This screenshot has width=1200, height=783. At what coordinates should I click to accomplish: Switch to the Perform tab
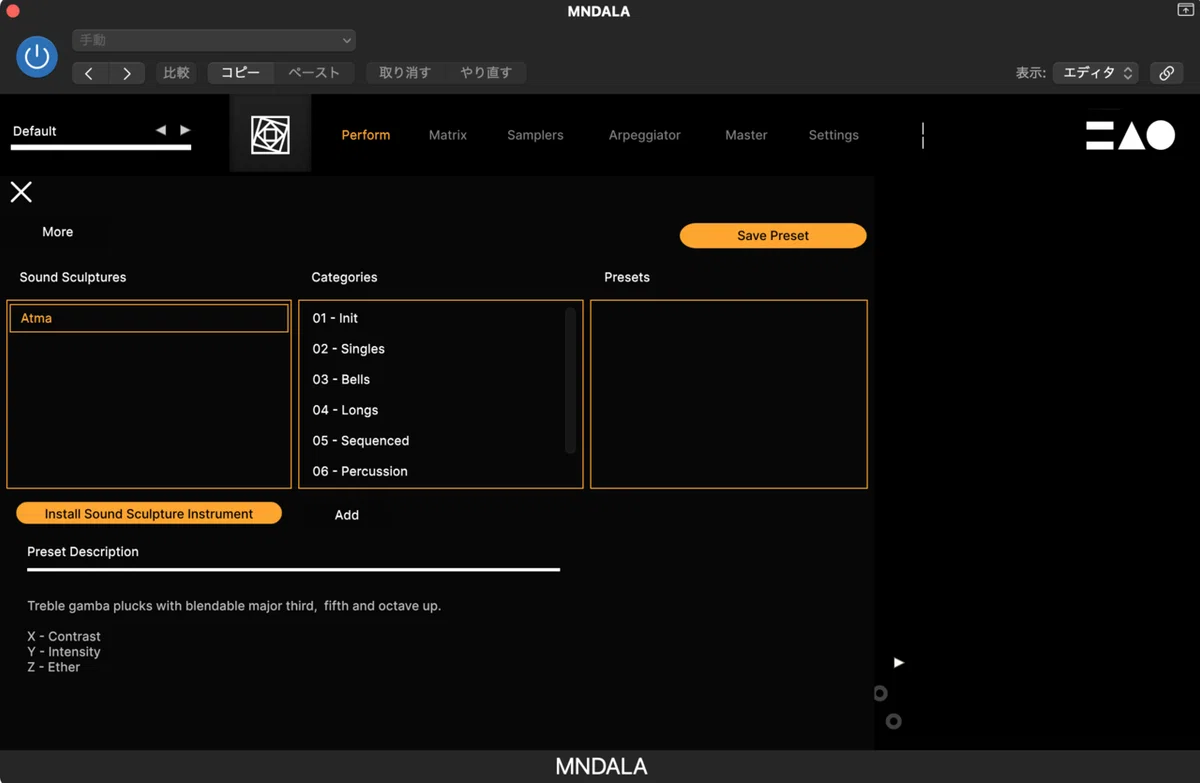click(x=366, y=135)
